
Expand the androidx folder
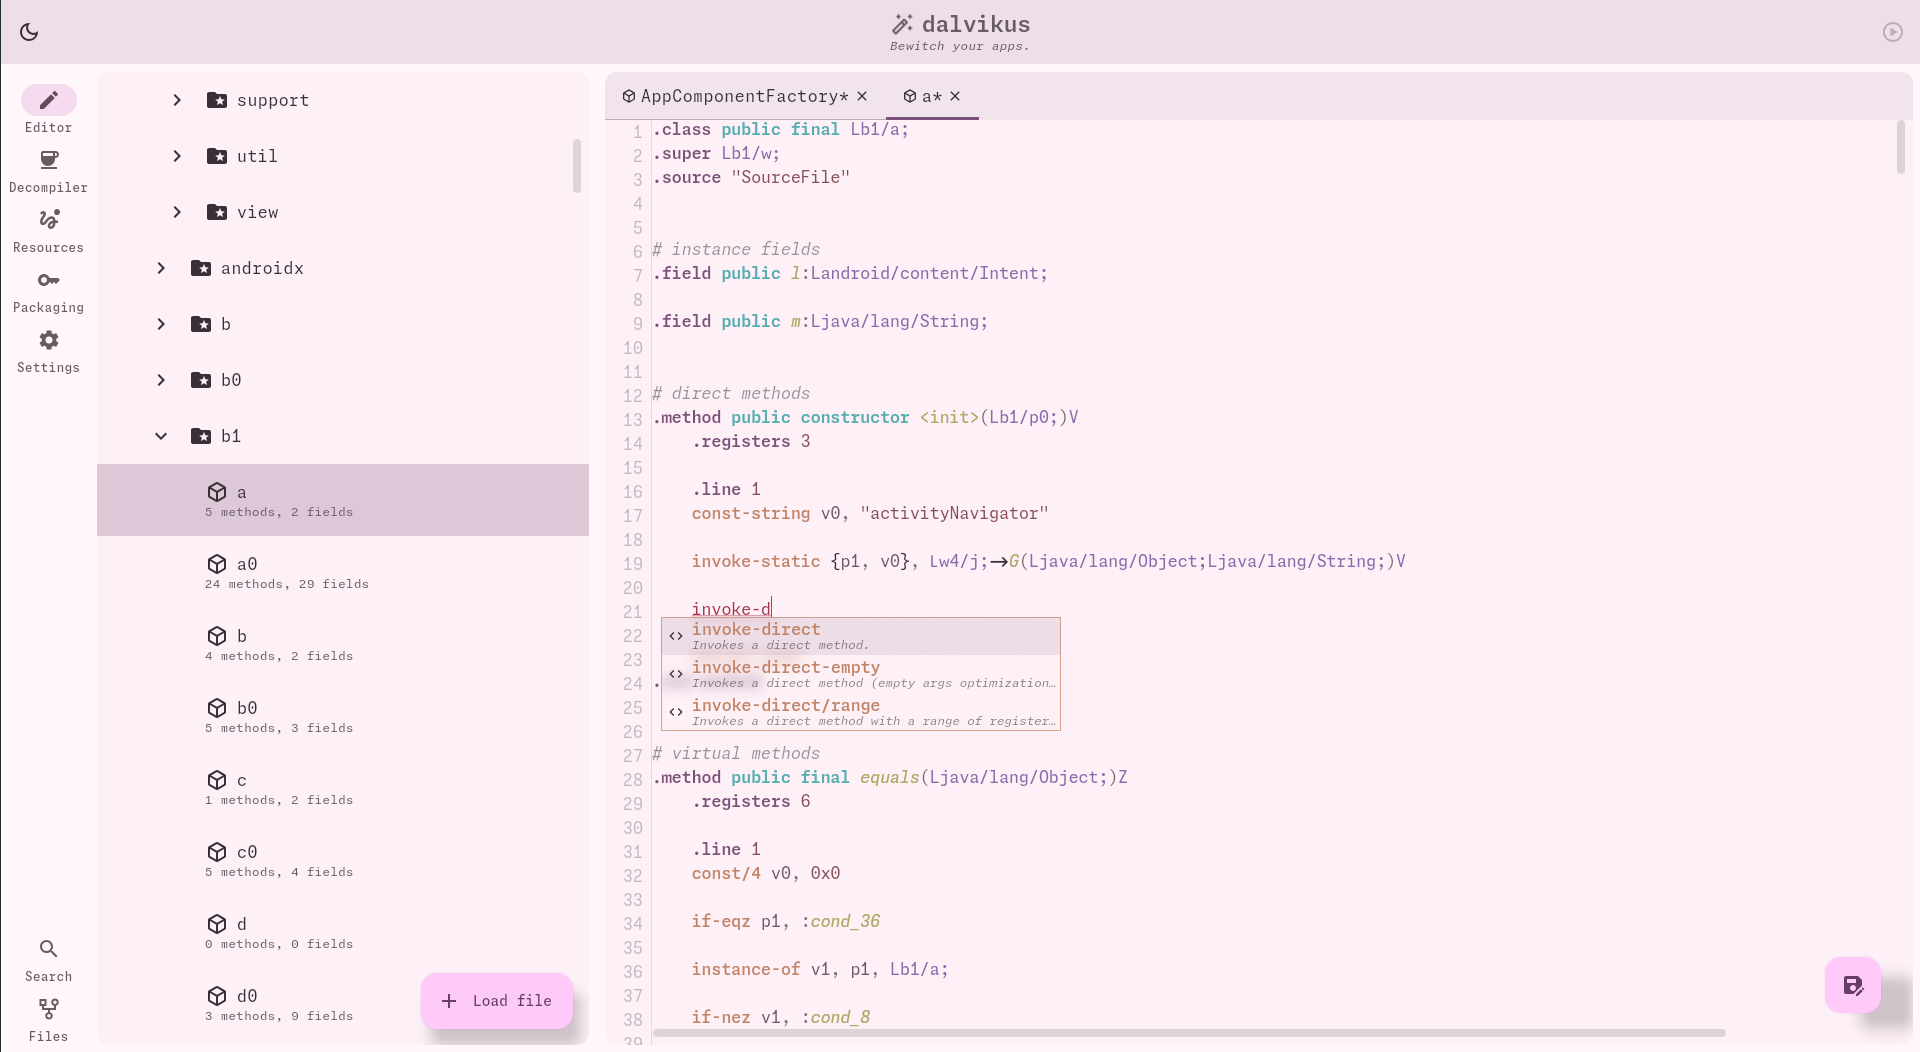pyautogui.click(x=161, y=268)
